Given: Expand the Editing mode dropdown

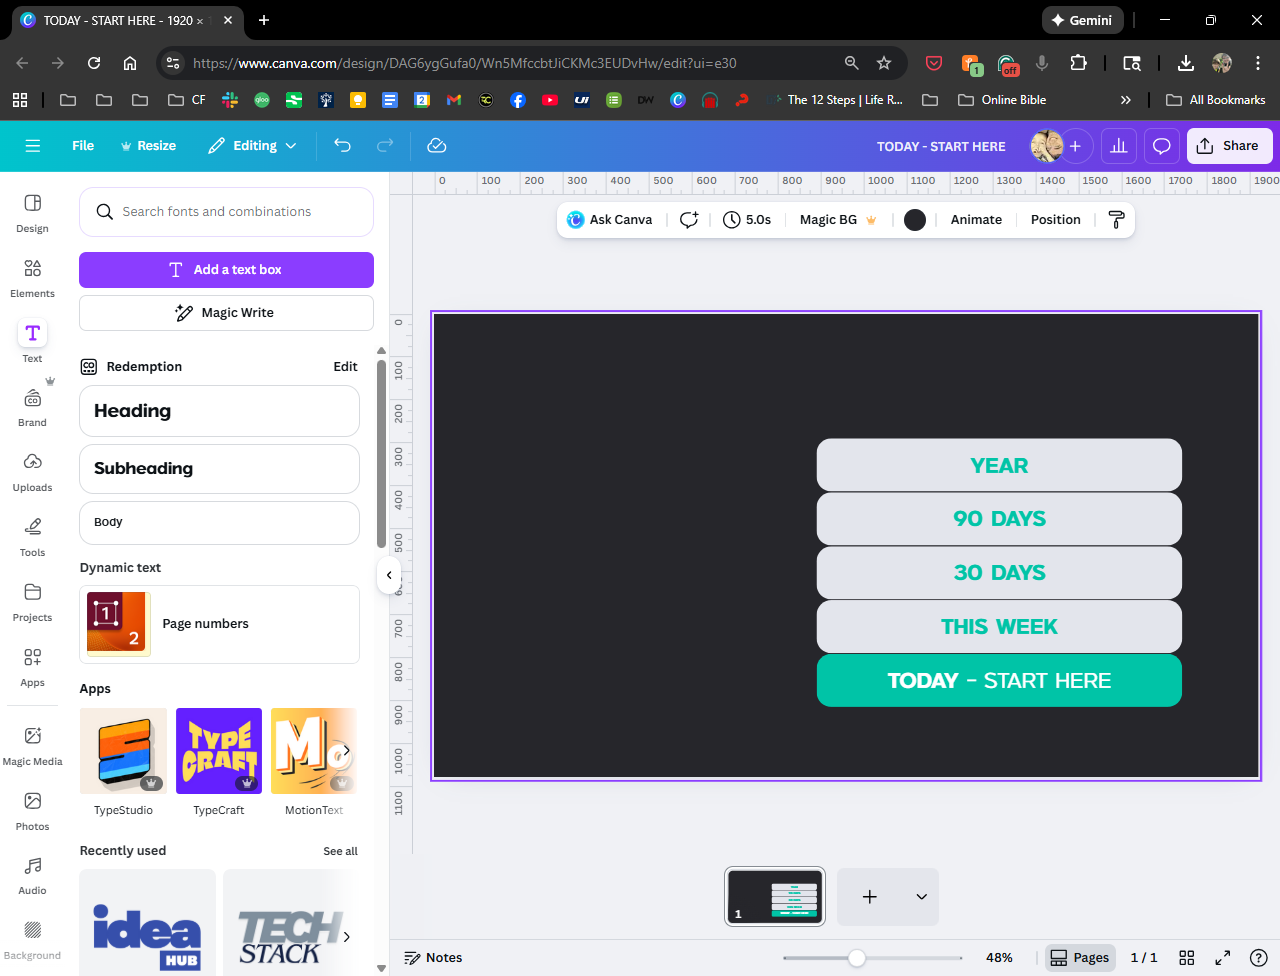Looking at the screenshot, I should coord(253,146).
